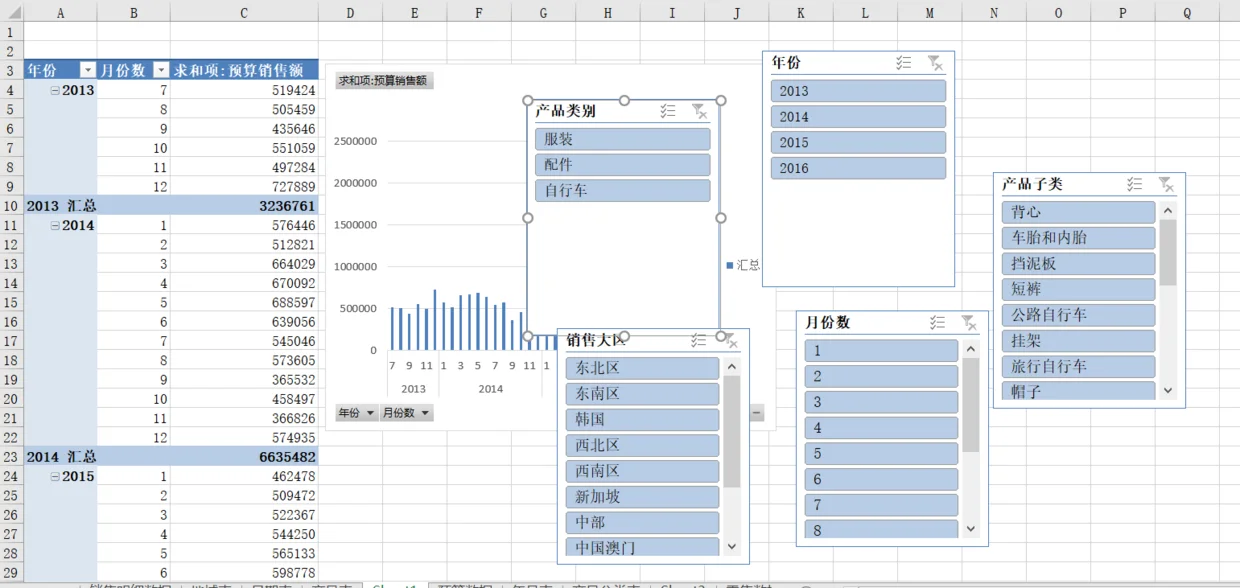Screen dimensions: 1240x588
Task: Click the 汇总 legend entry on the chart
Action: [743, 265]
